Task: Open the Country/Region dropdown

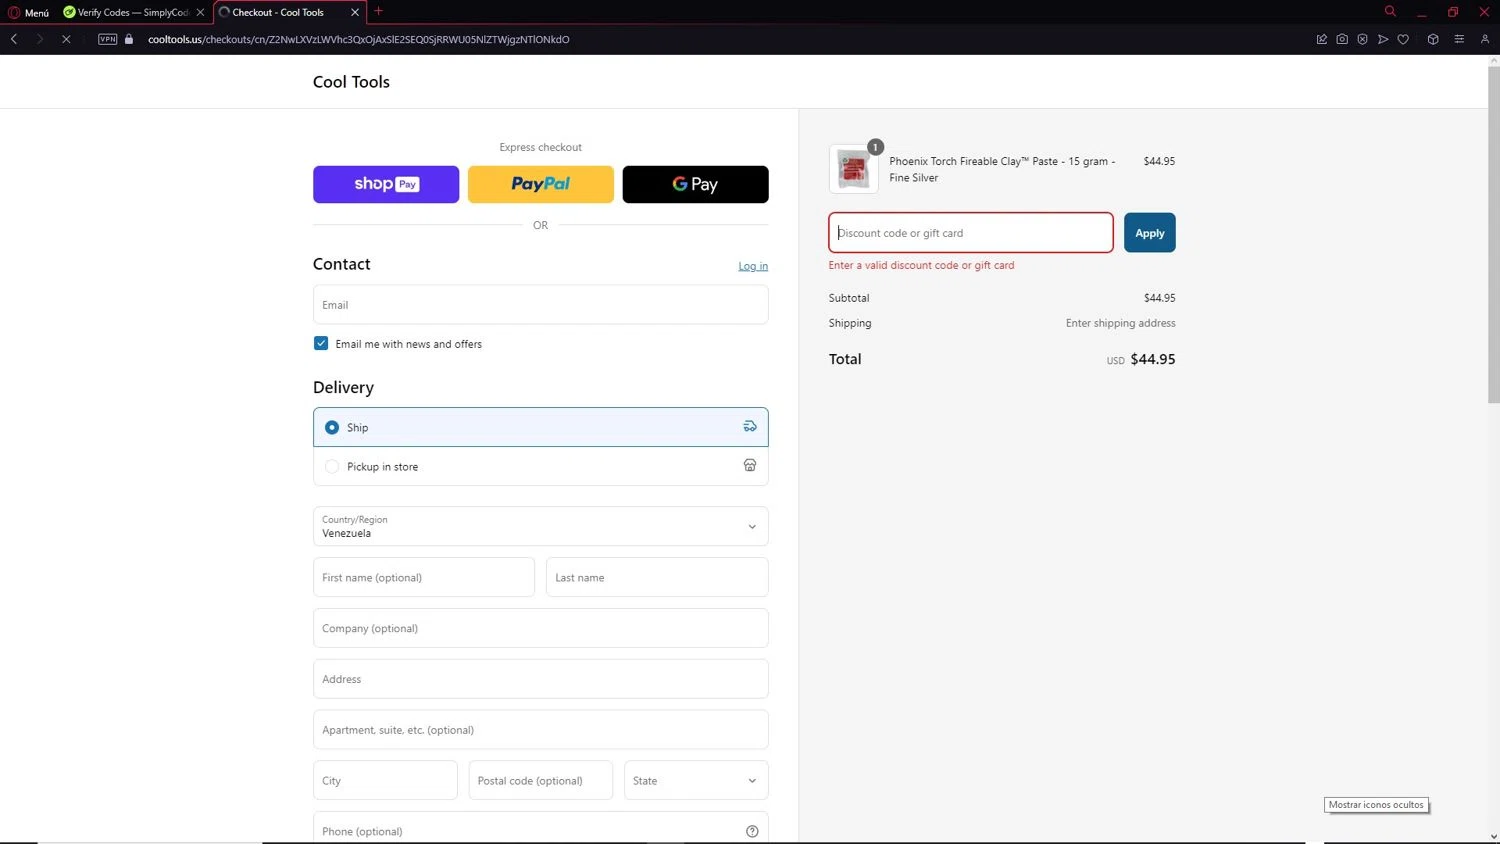Action: pos(541,526)
